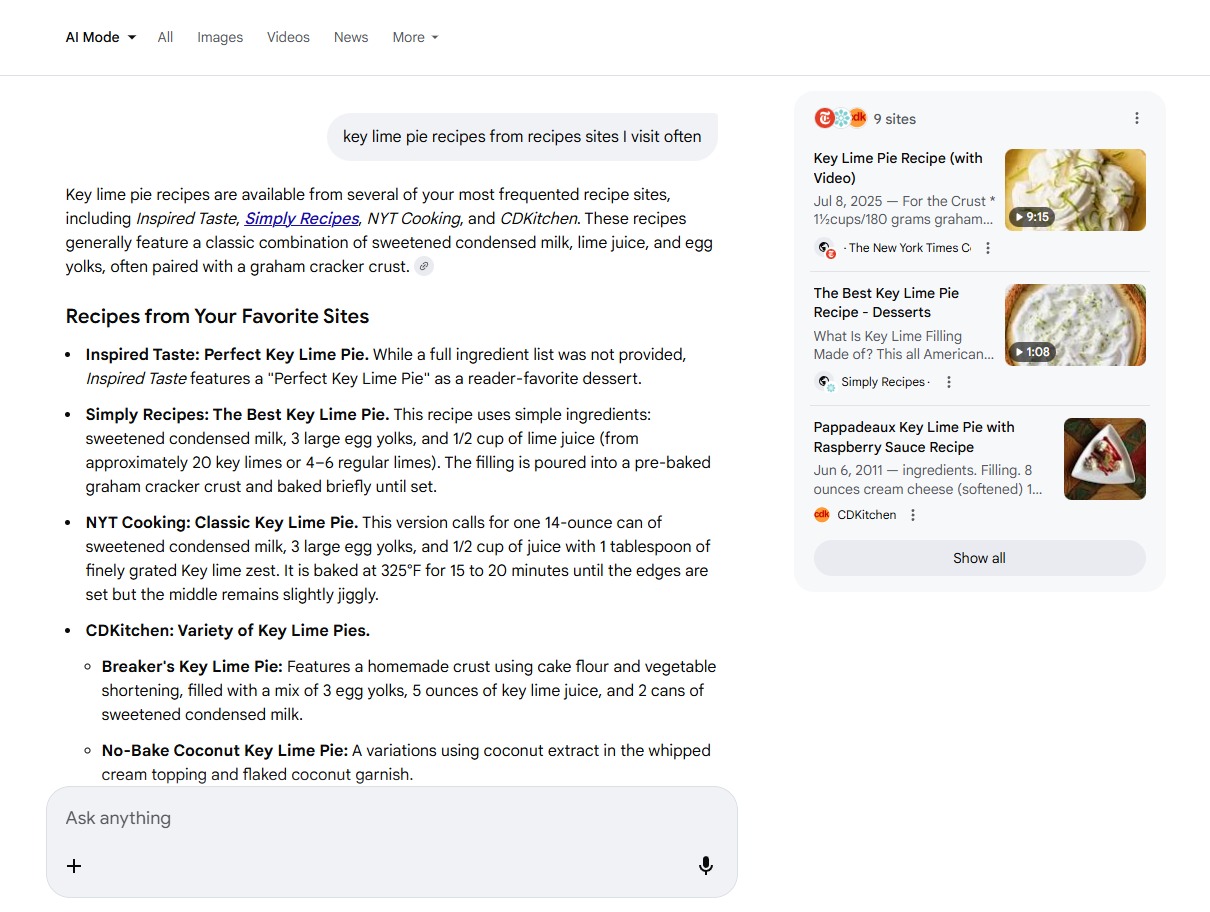This screenshot has width=1210, height=912.
Task: Click the plus icon in the Ask anything bar
Action: point(74,866)
